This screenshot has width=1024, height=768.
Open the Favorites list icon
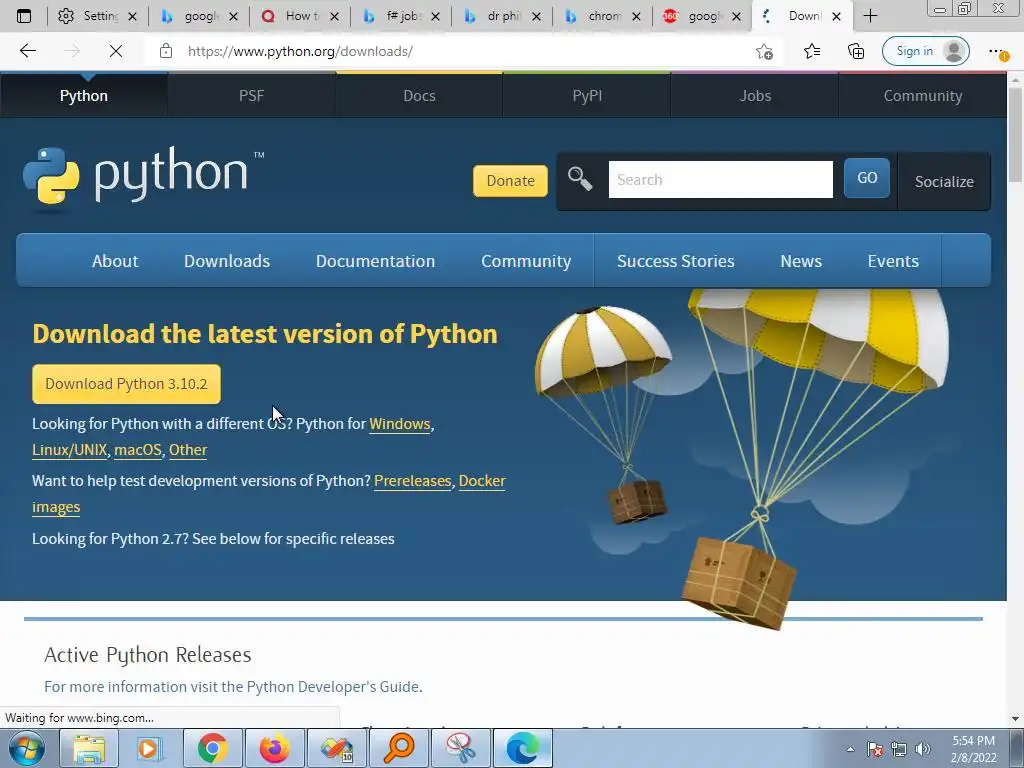[812, 51]
